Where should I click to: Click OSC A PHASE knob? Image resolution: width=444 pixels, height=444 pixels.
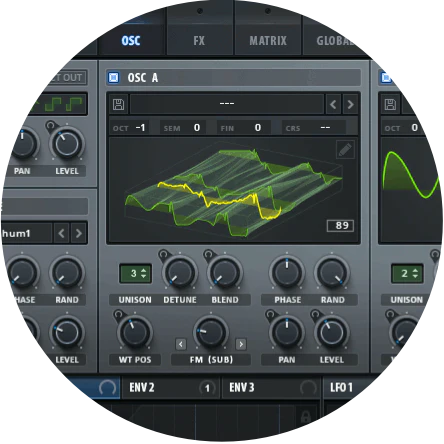[287, 273]
